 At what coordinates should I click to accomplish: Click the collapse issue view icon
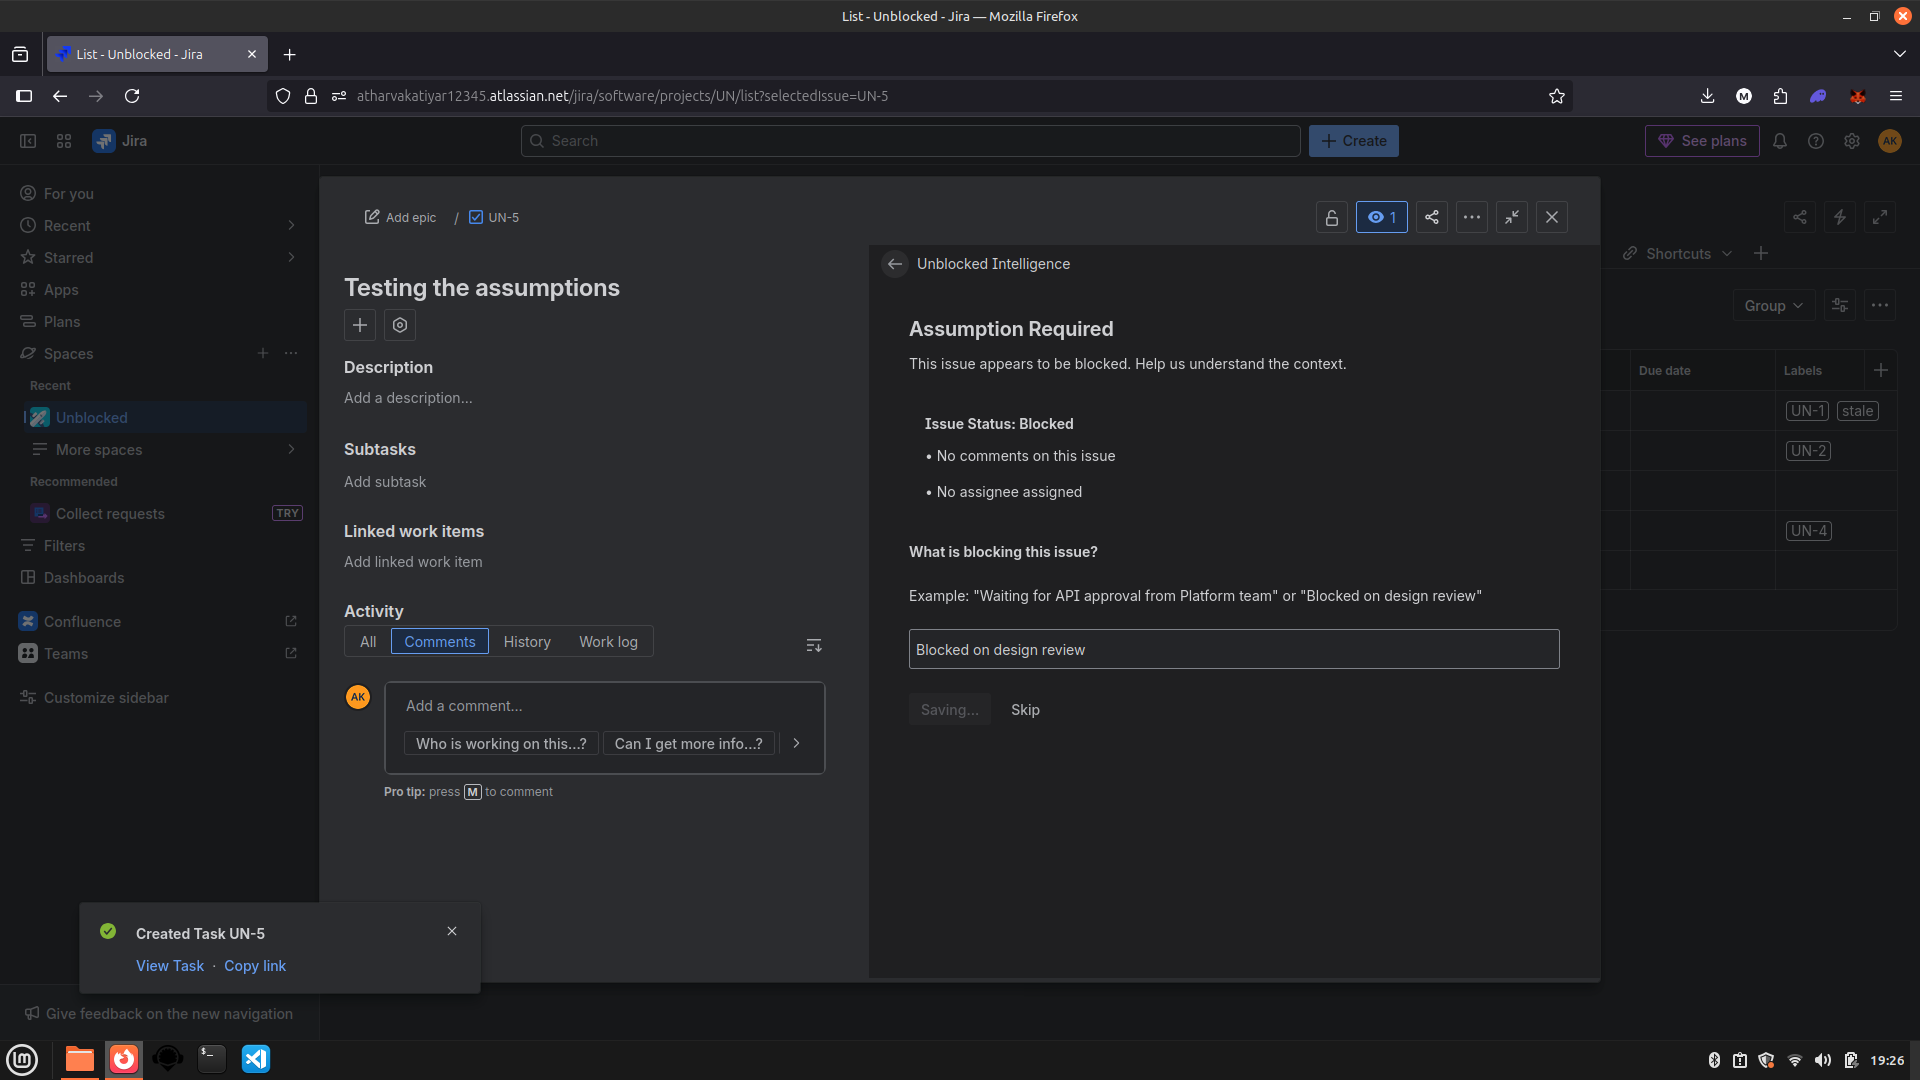coord(1511,217)
